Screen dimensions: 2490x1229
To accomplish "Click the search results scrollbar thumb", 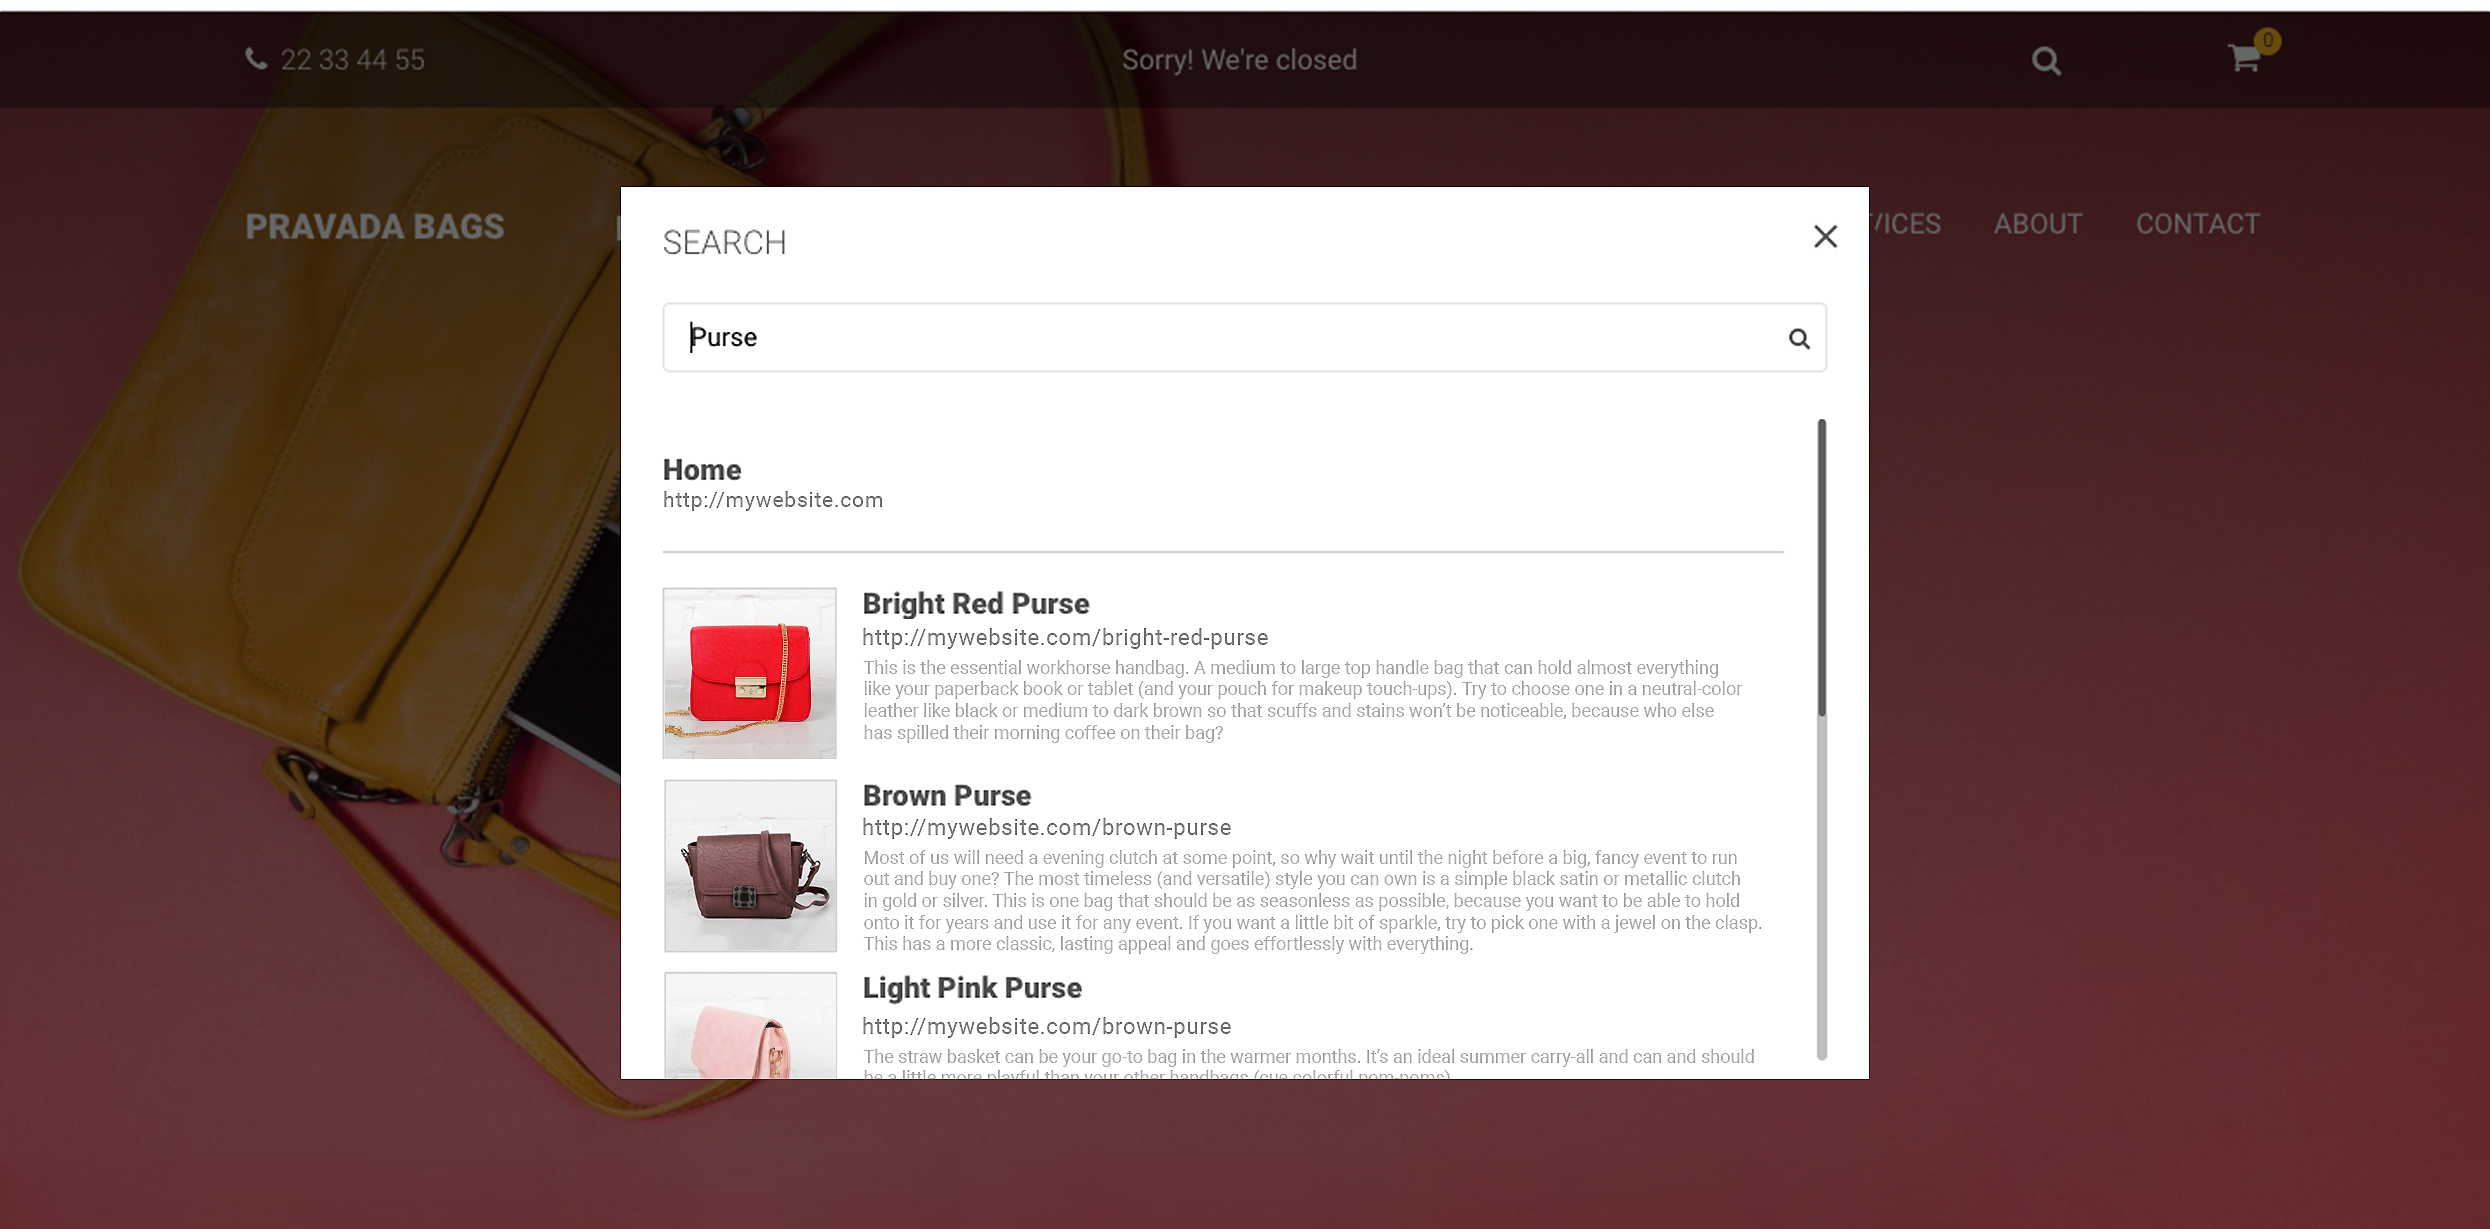I will coord(1822,567).
